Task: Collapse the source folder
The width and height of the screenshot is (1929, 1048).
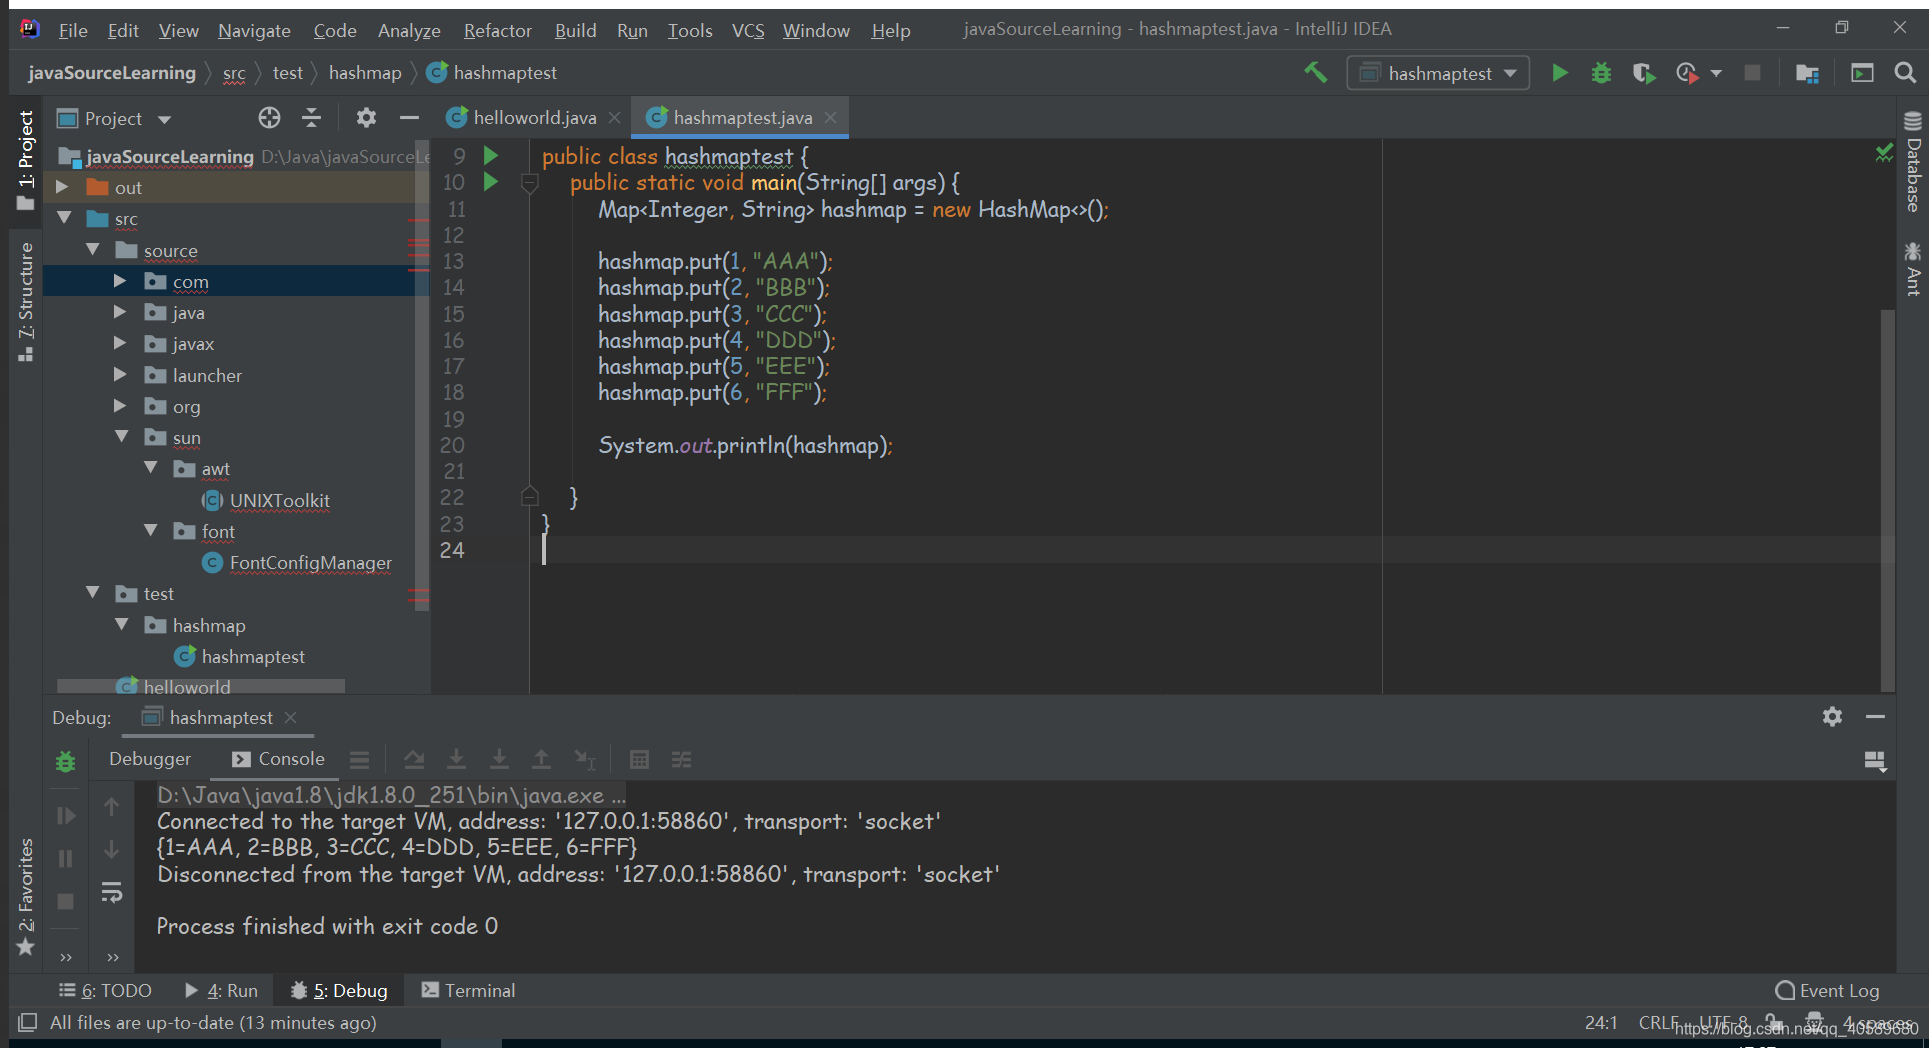Action: pos(93,250)
